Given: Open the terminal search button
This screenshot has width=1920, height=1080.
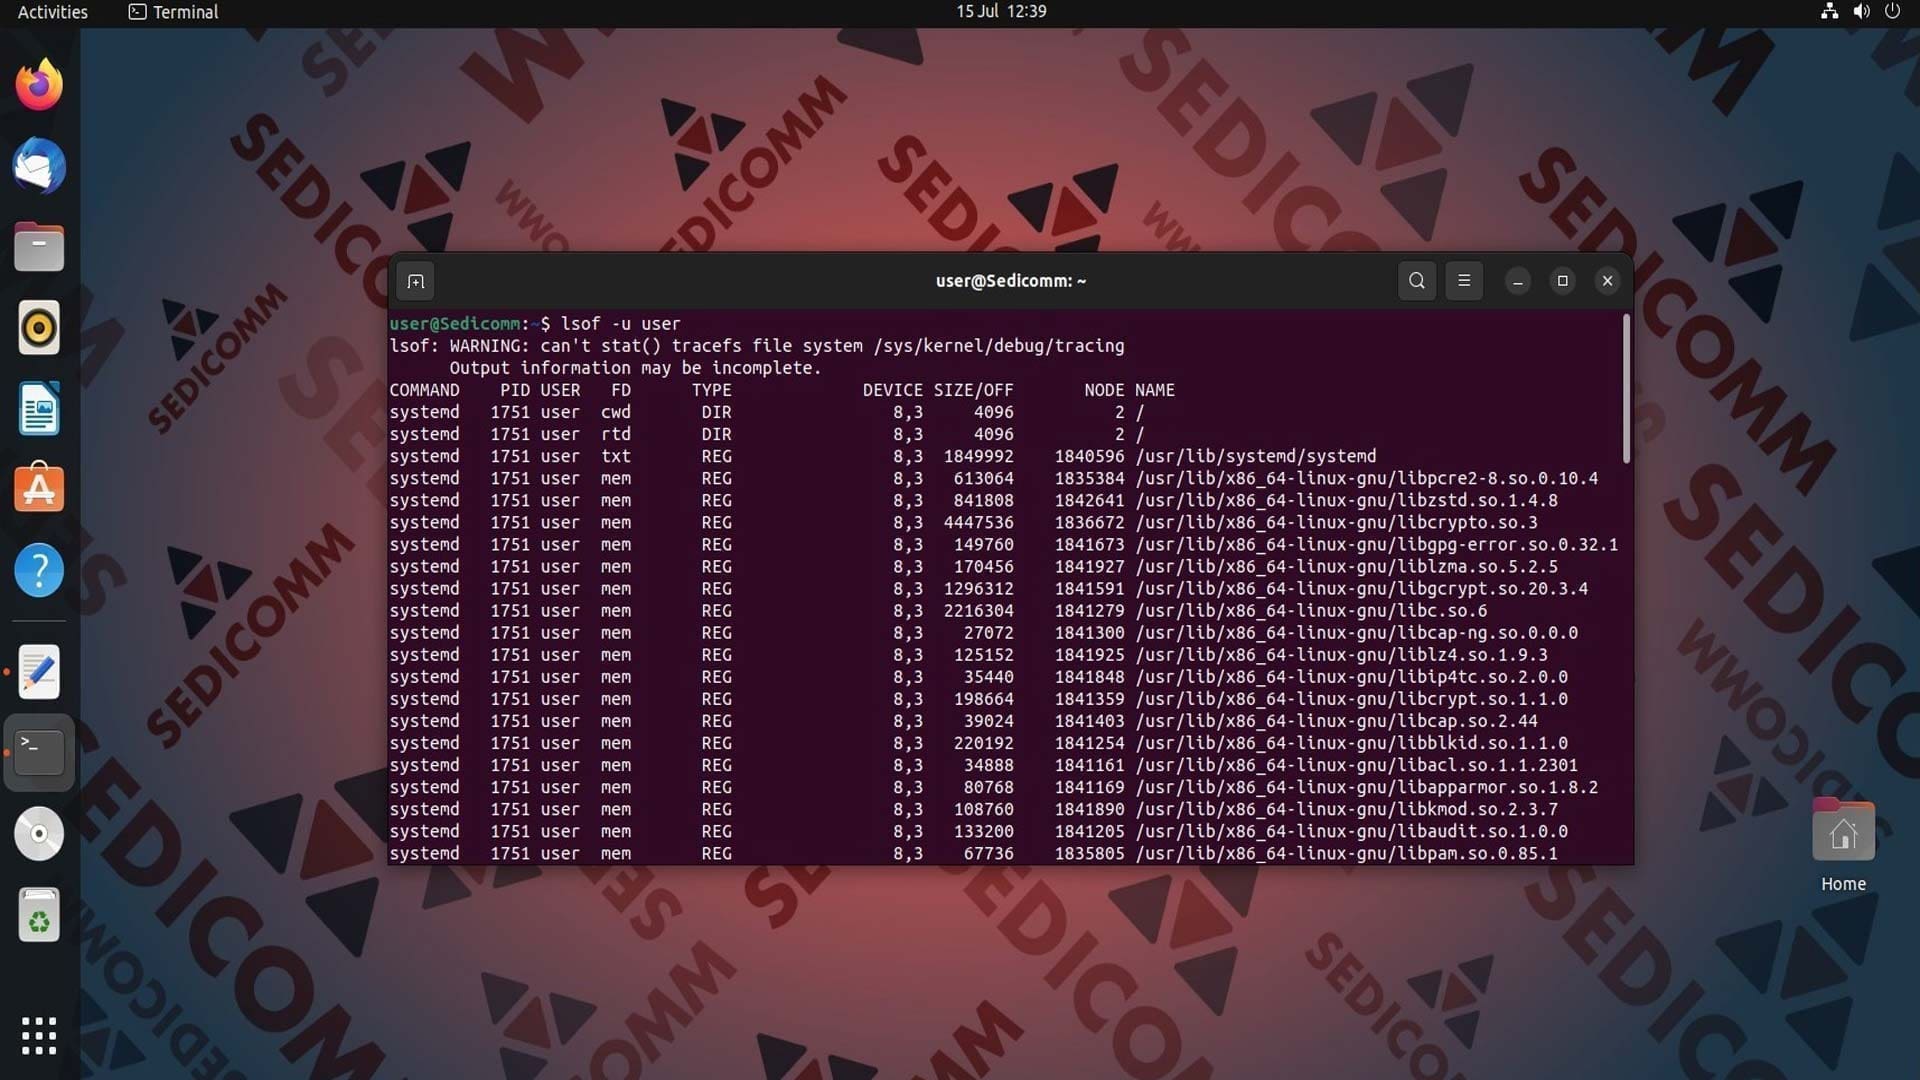Looking at the screenshot, I should point(1416,281).
